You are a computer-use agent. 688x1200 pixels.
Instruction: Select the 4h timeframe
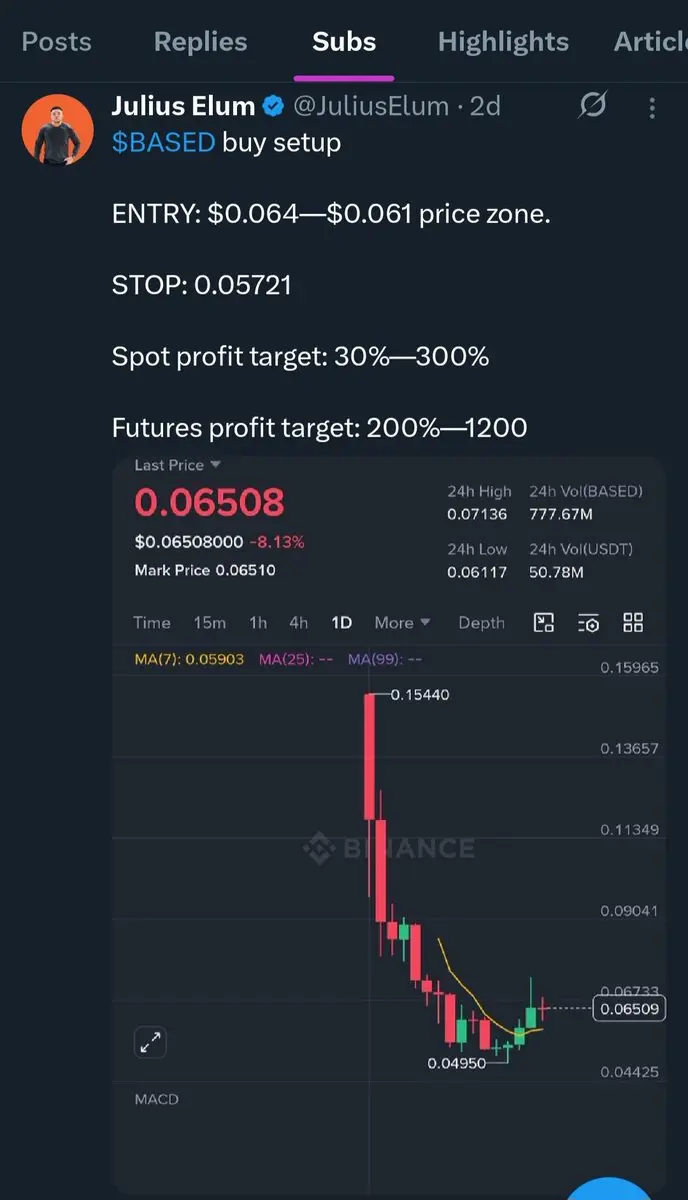[298, 623]
